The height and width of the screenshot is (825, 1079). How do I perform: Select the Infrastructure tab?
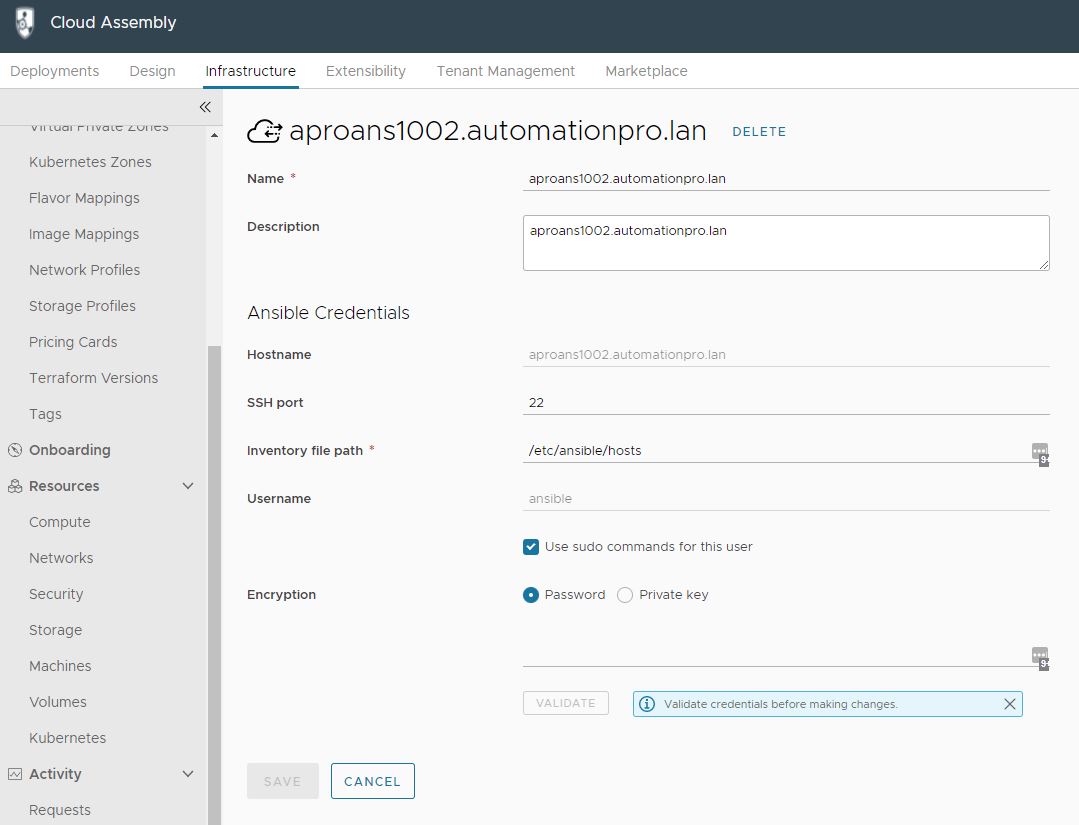tap(250, 71)
